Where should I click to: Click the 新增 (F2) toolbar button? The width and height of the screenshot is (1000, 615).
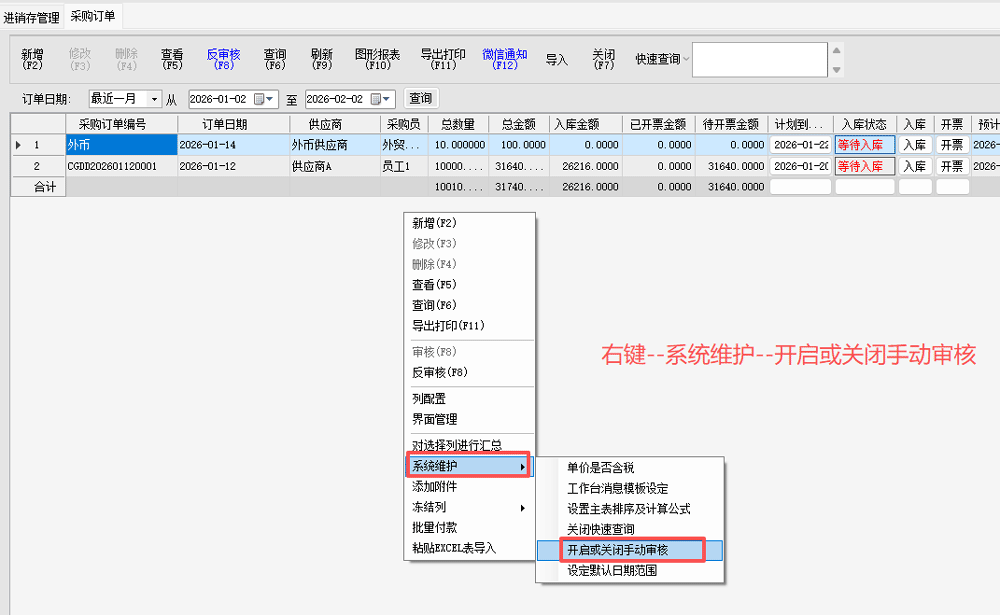pyautogui.click(x=32, y=59)
